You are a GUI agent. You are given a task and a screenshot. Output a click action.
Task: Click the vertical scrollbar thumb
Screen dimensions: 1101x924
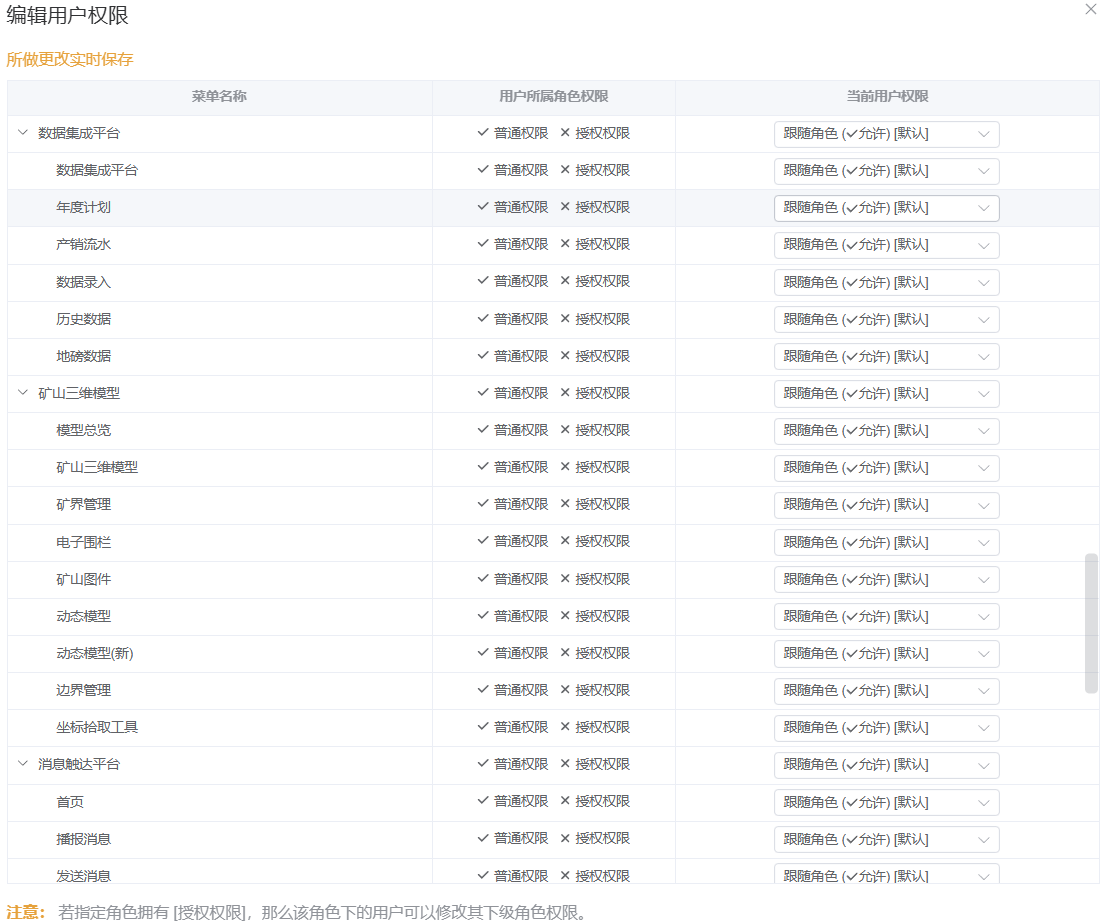1091,622
